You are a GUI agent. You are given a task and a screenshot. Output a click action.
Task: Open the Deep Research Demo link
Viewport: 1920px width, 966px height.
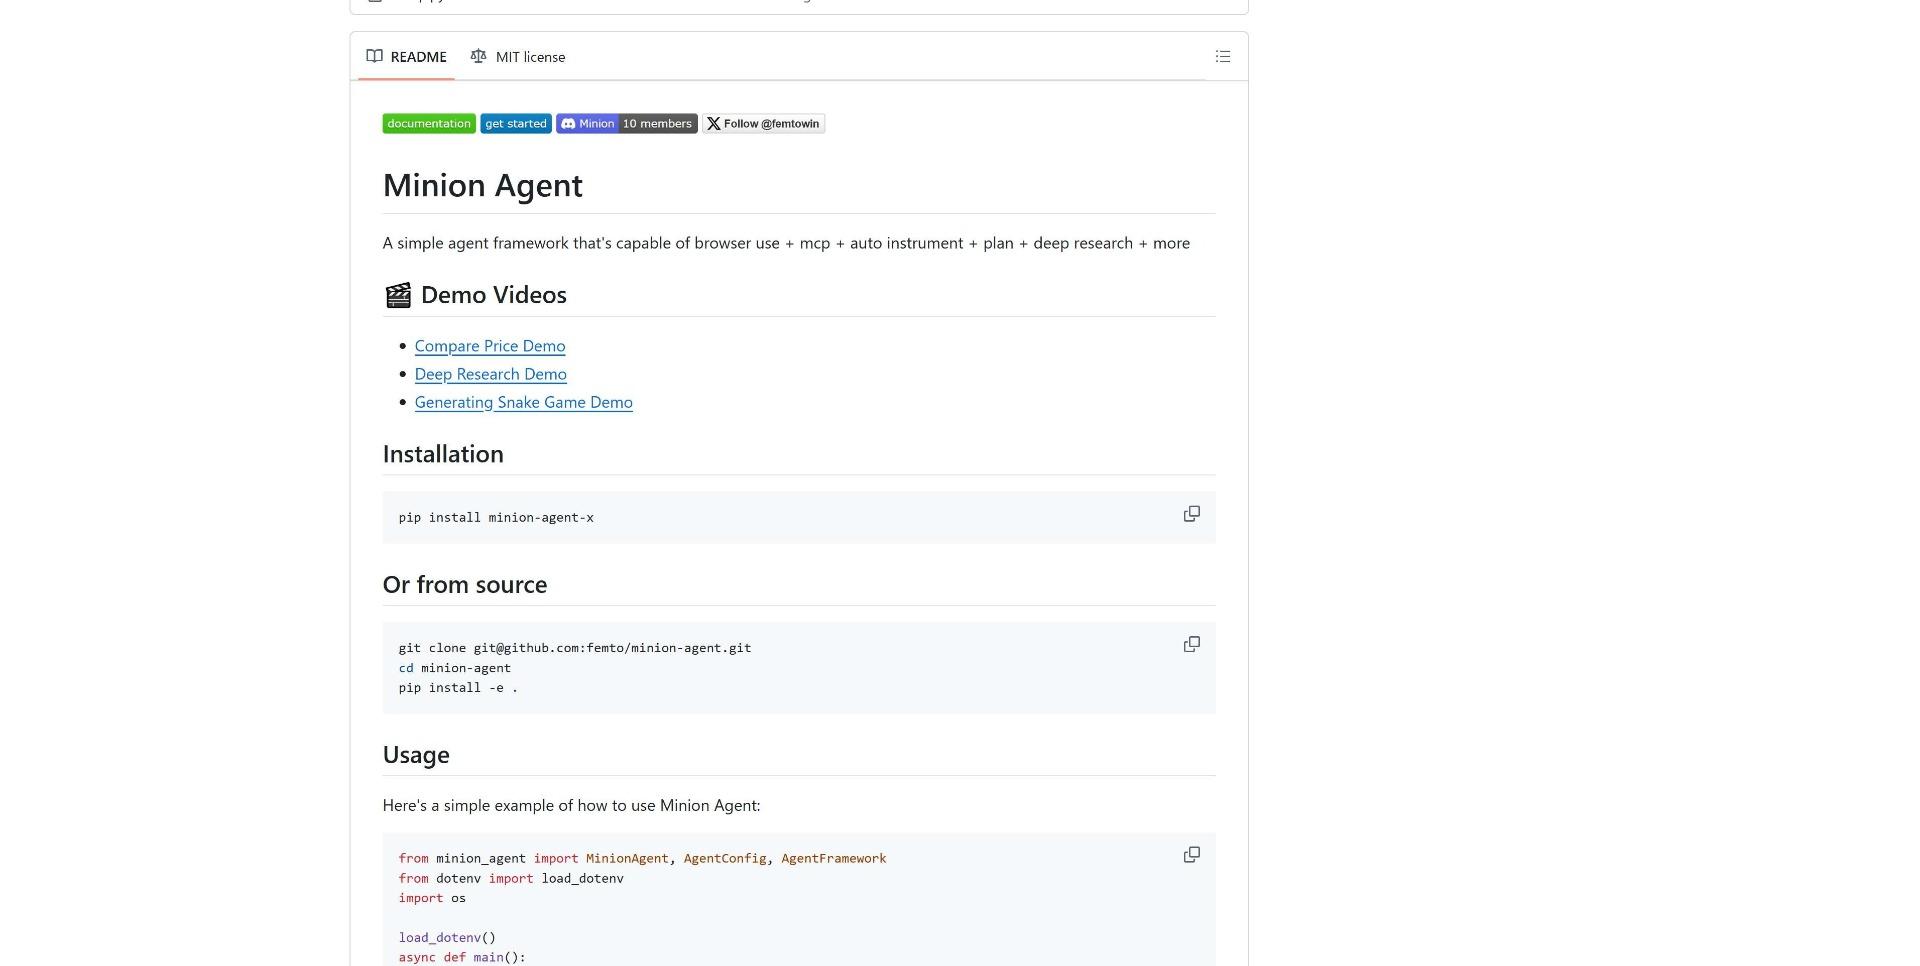coord(491,374)
